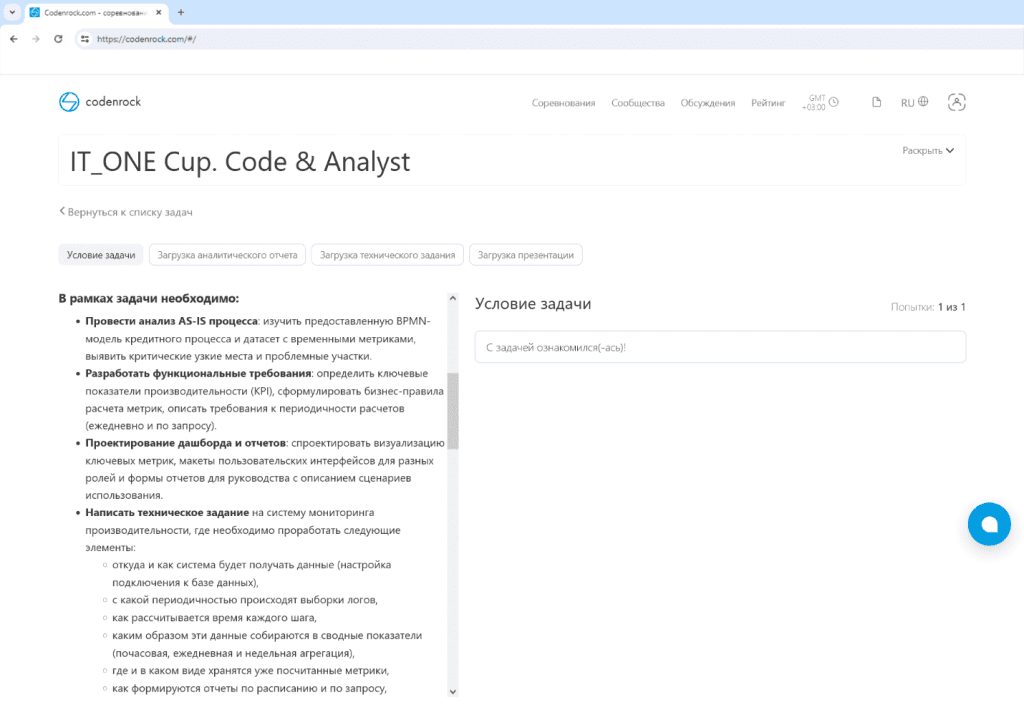Screen dimensions: 1024x715
Task: Expand the Раскрыть dropdown
Action: point(928,151)
